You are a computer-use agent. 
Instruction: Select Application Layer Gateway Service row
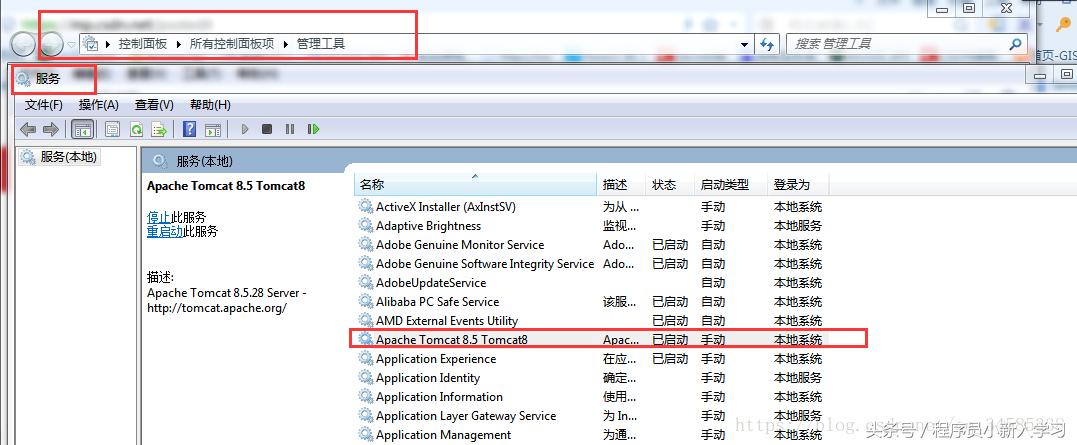pos(593,415)
